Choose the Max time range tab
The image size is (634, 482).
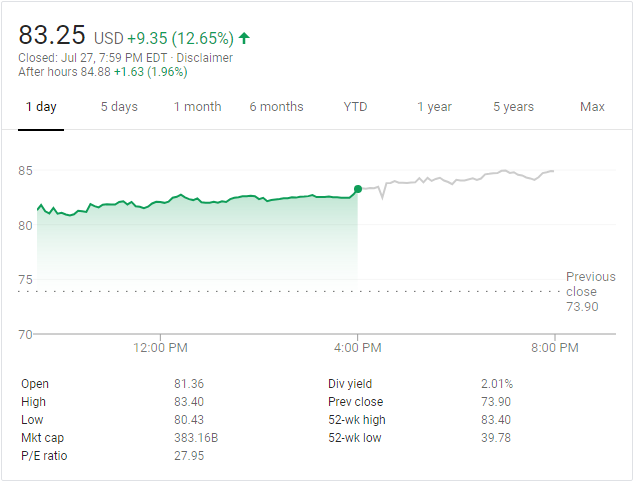pos(592,107)
